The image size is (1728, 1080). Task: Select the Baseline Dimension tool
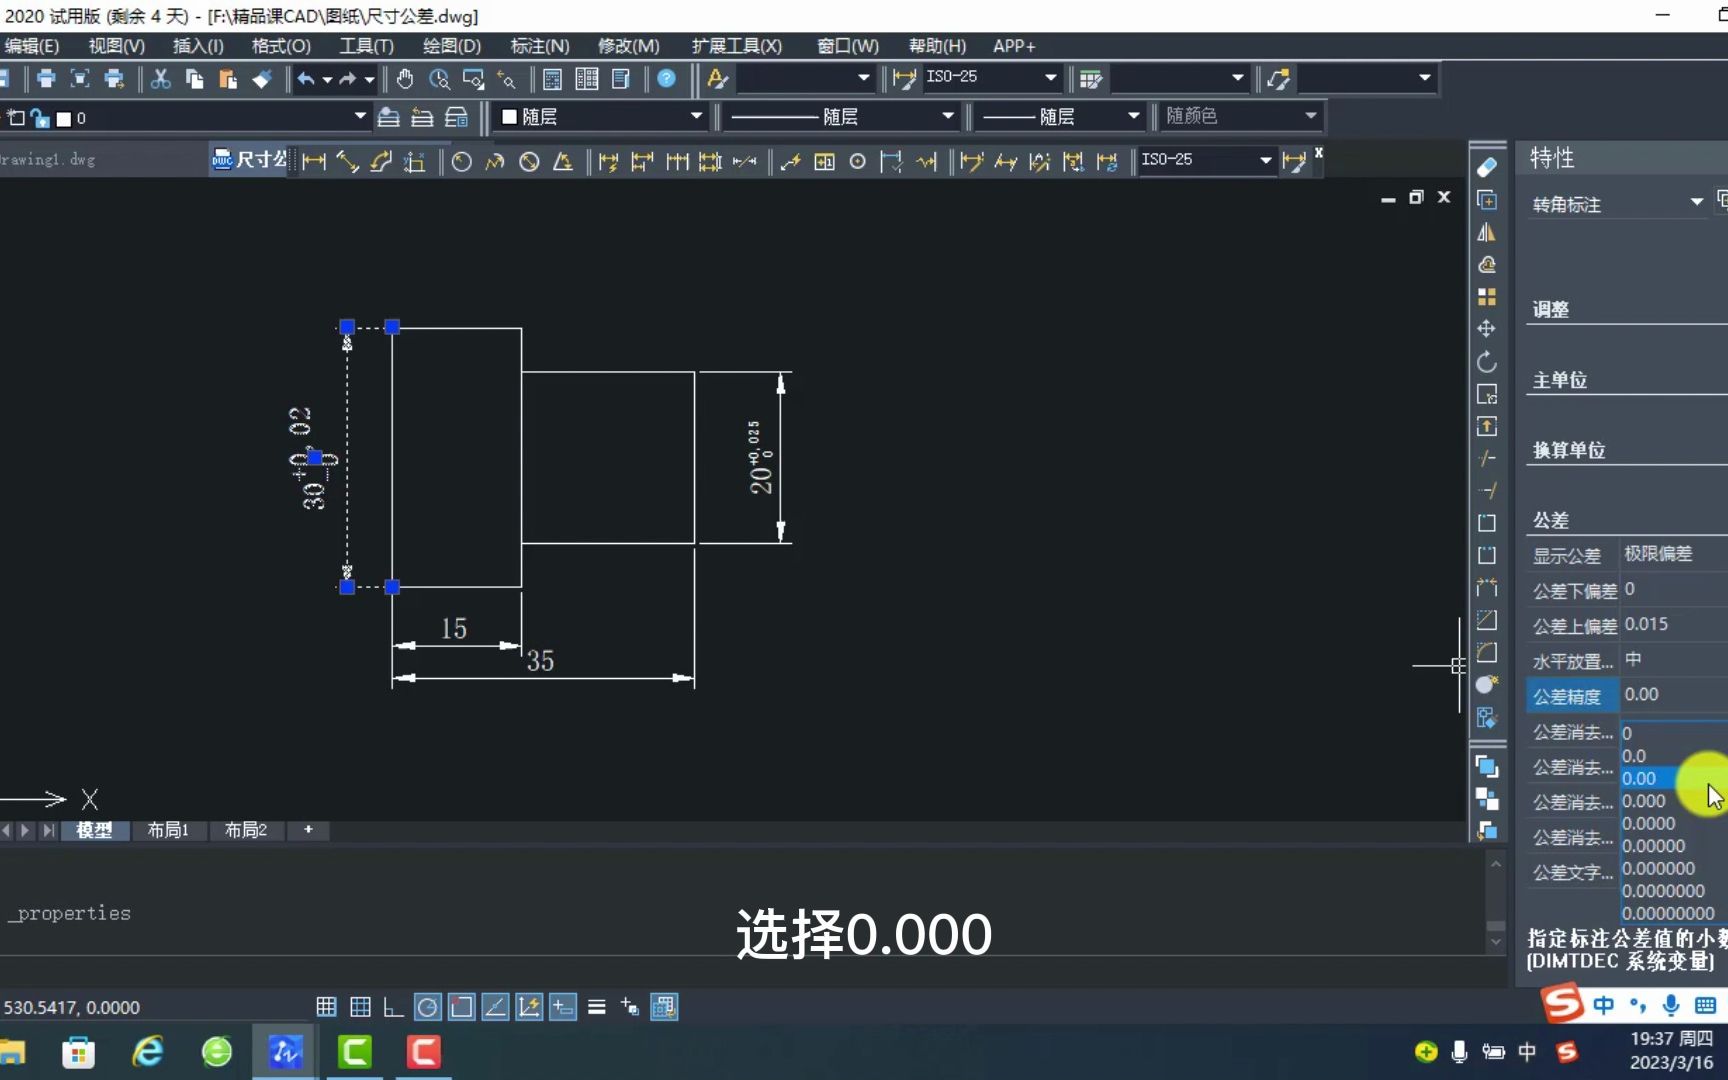[x=643, y=160]
